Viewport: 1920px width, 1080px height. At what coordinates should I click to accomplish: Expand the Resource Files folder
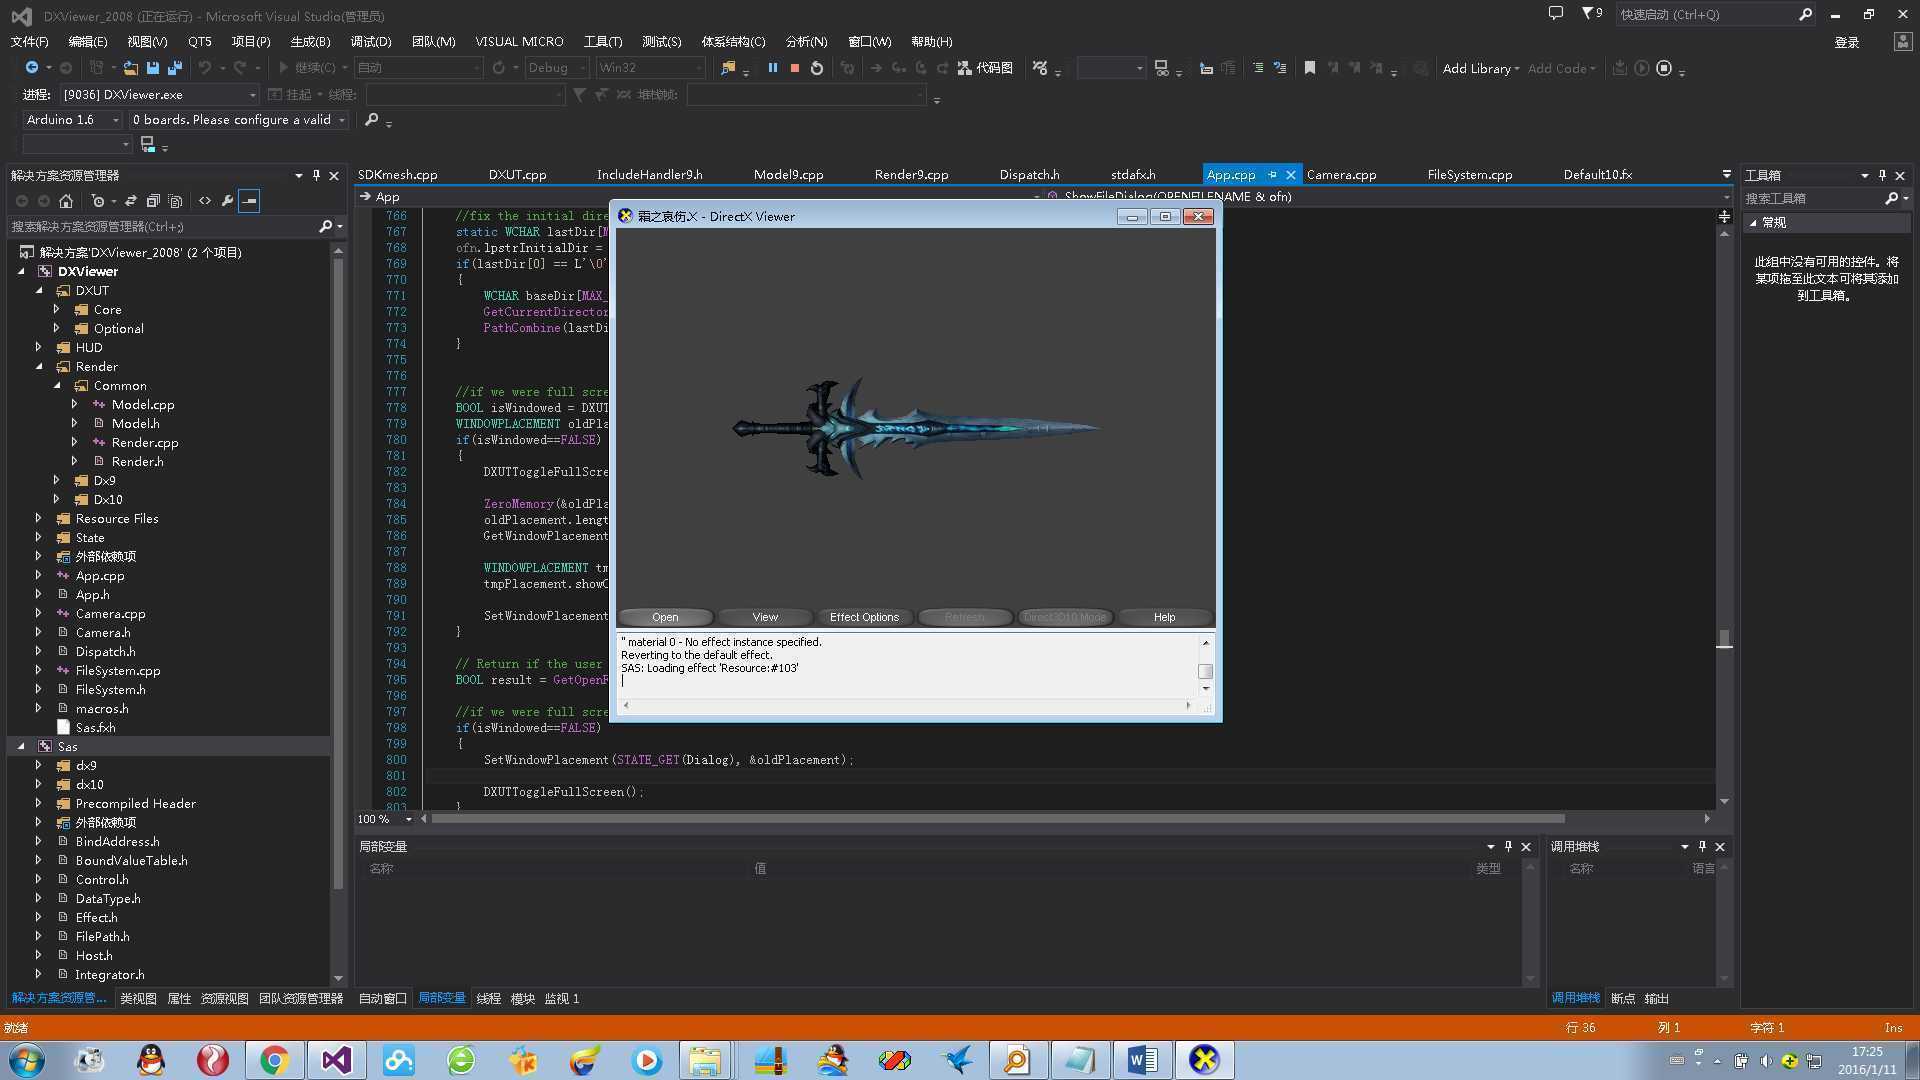click(39, 519)
